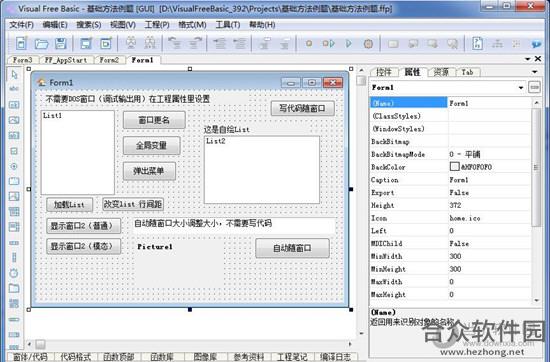
Task: Select the timer clock control in toolbox
Action: pos(14,273)
